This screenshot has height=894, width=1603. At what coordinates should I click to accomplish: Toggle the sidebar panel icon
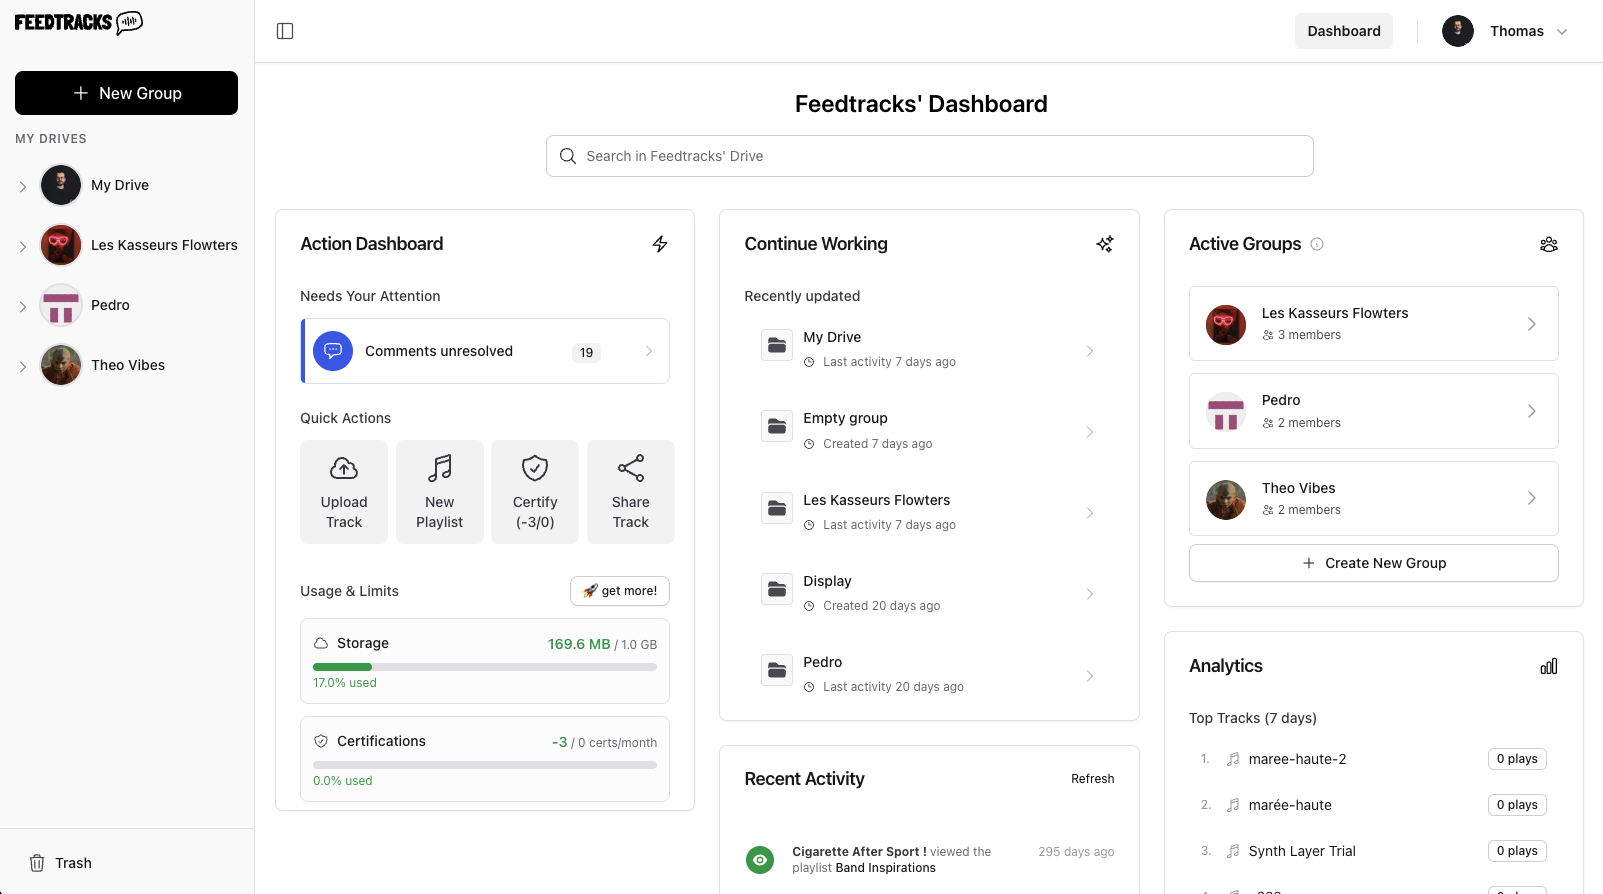click(x=285, y=31)
